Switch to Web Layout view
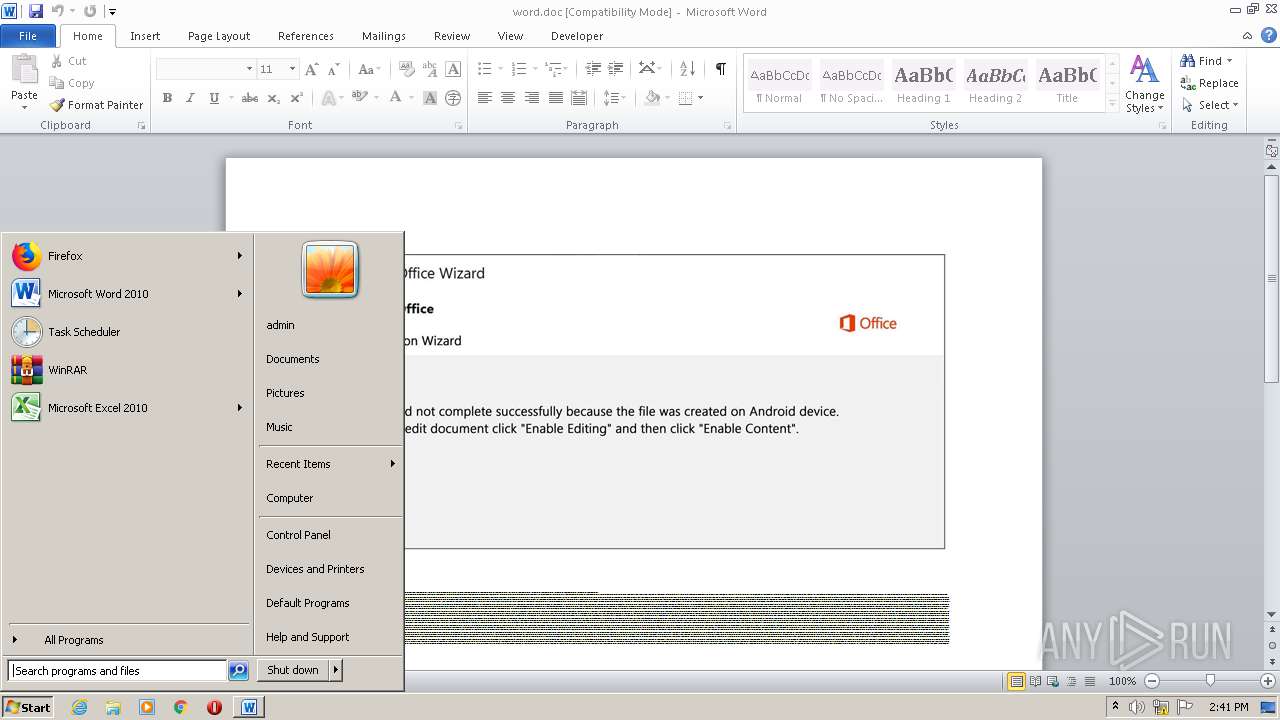Screen dimensions: 1280x720 click(x=1053, y=681)
